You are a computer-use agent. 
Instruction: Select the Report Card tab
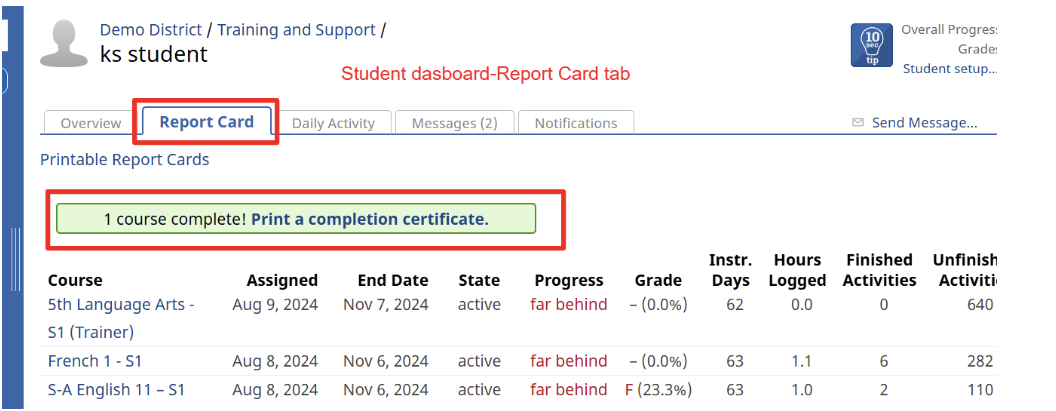tap(207, 122)
